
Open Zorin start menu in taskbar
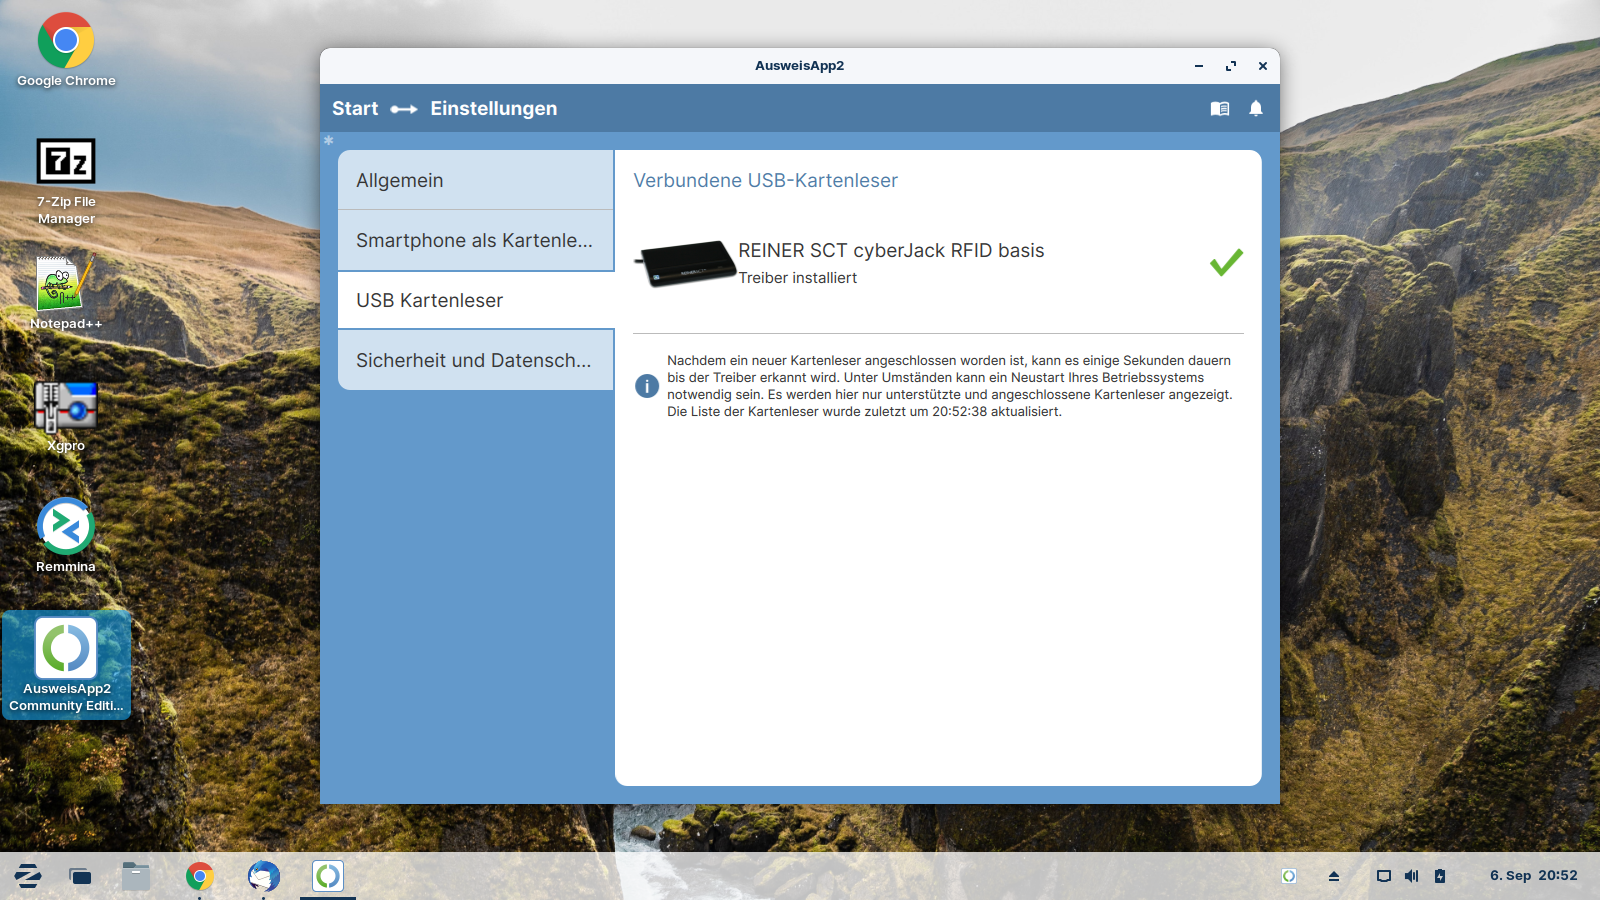point(28,877)
